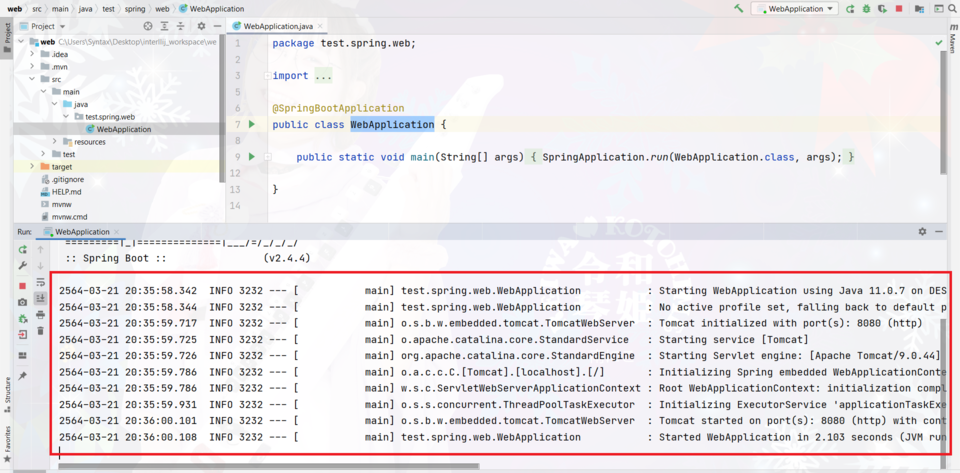Viewport: 960px width, 473px height.
Task: Clear all console output with trash icon
Action: pos(40,331)
